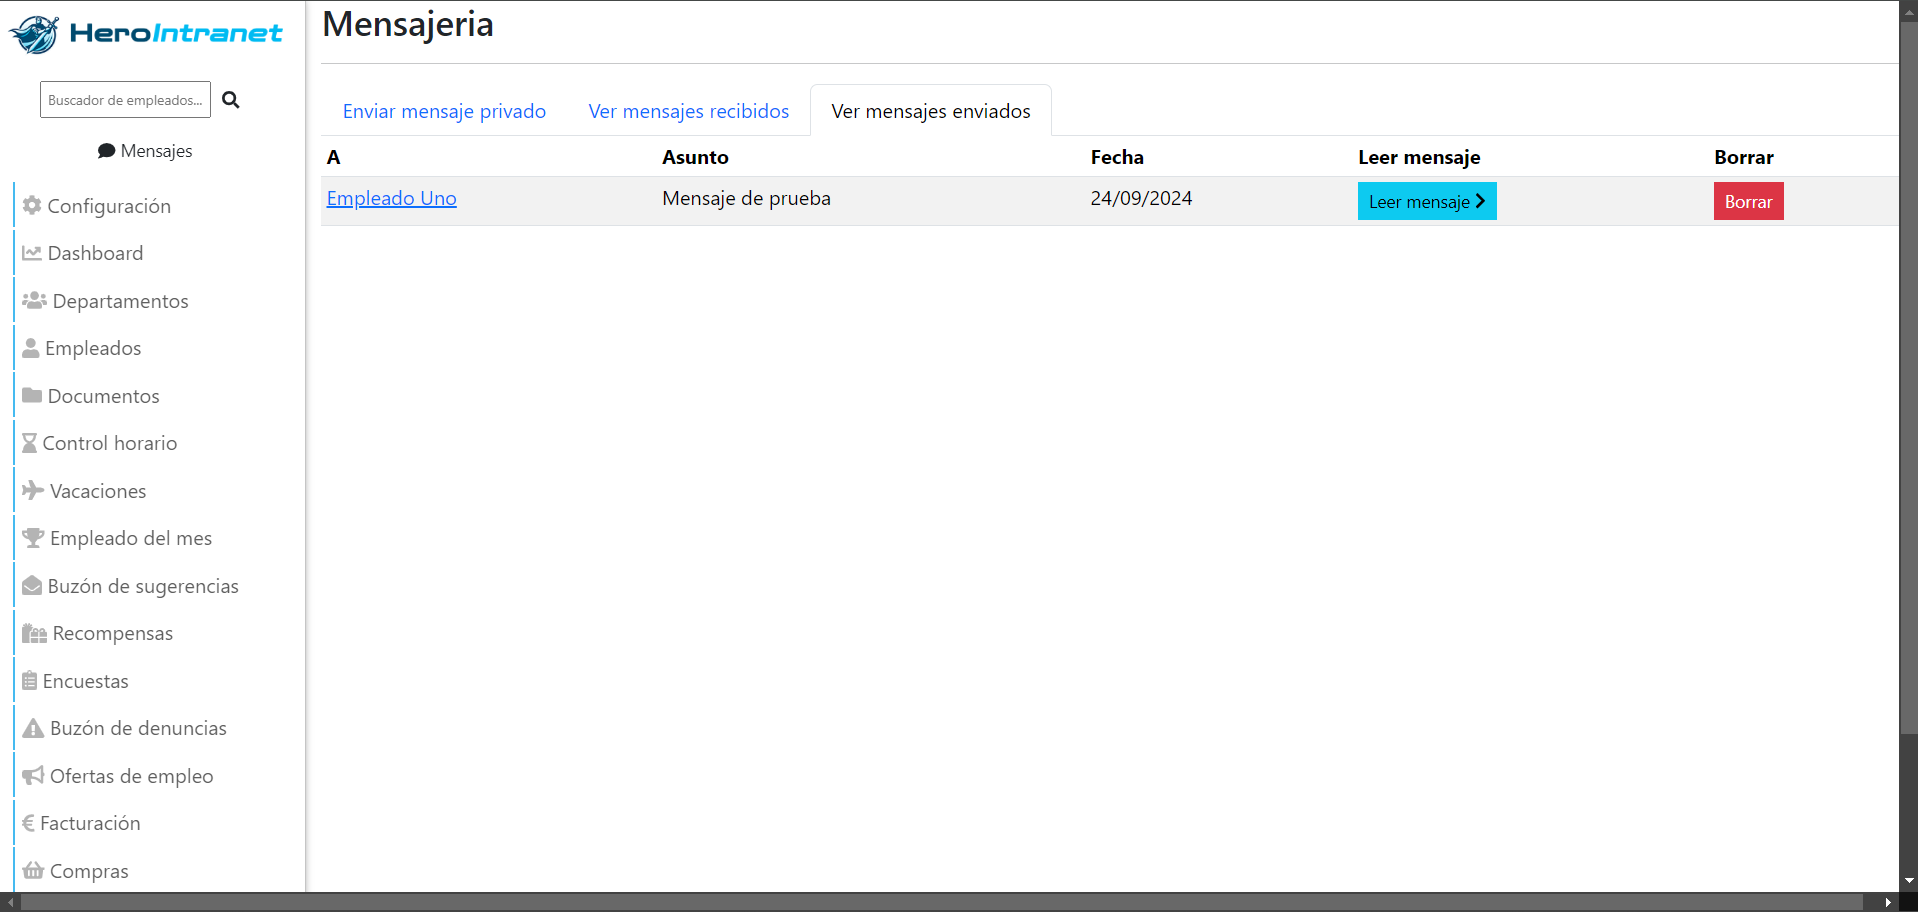This screenshot has width=1918, height=912.
Task: Click the Buzón de denuncias warning icon
Action: 33,728
